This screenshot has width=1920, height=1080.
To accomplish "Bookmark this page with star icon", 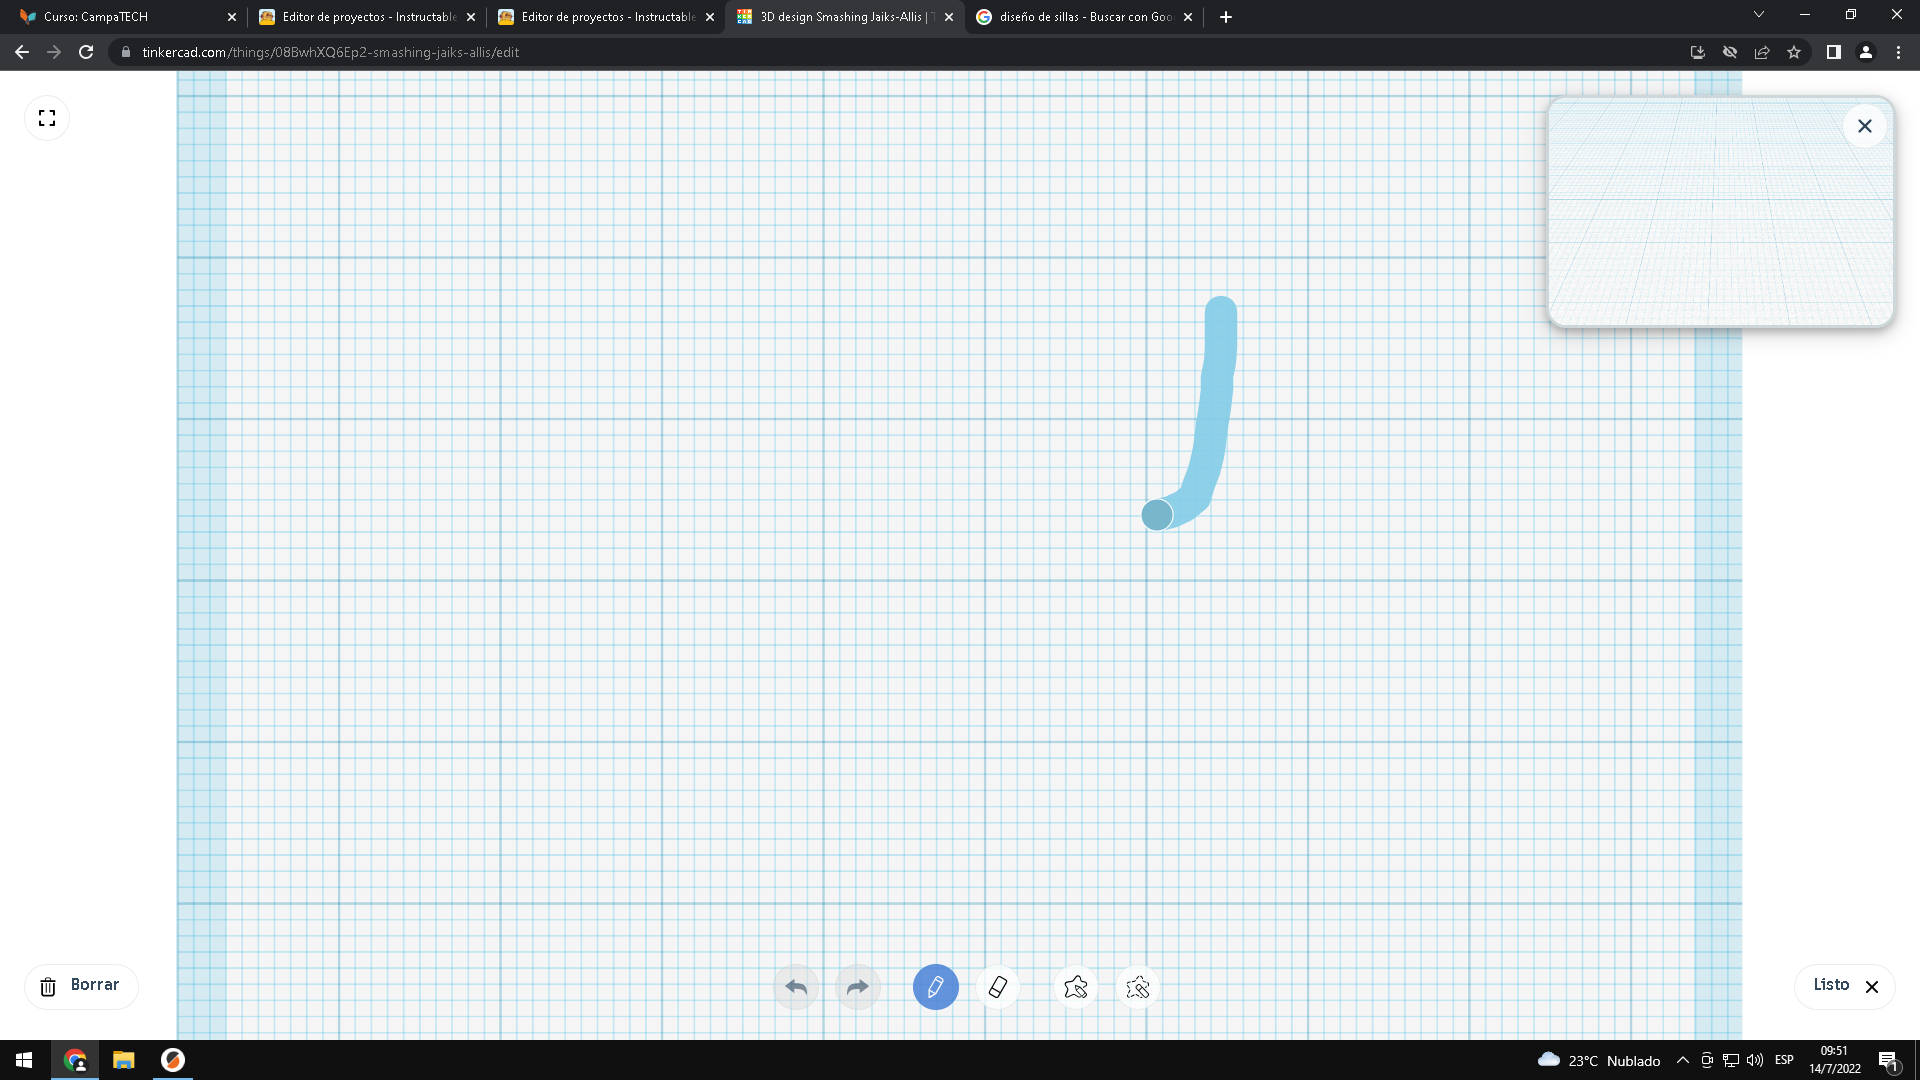I will click(1794, 52).
